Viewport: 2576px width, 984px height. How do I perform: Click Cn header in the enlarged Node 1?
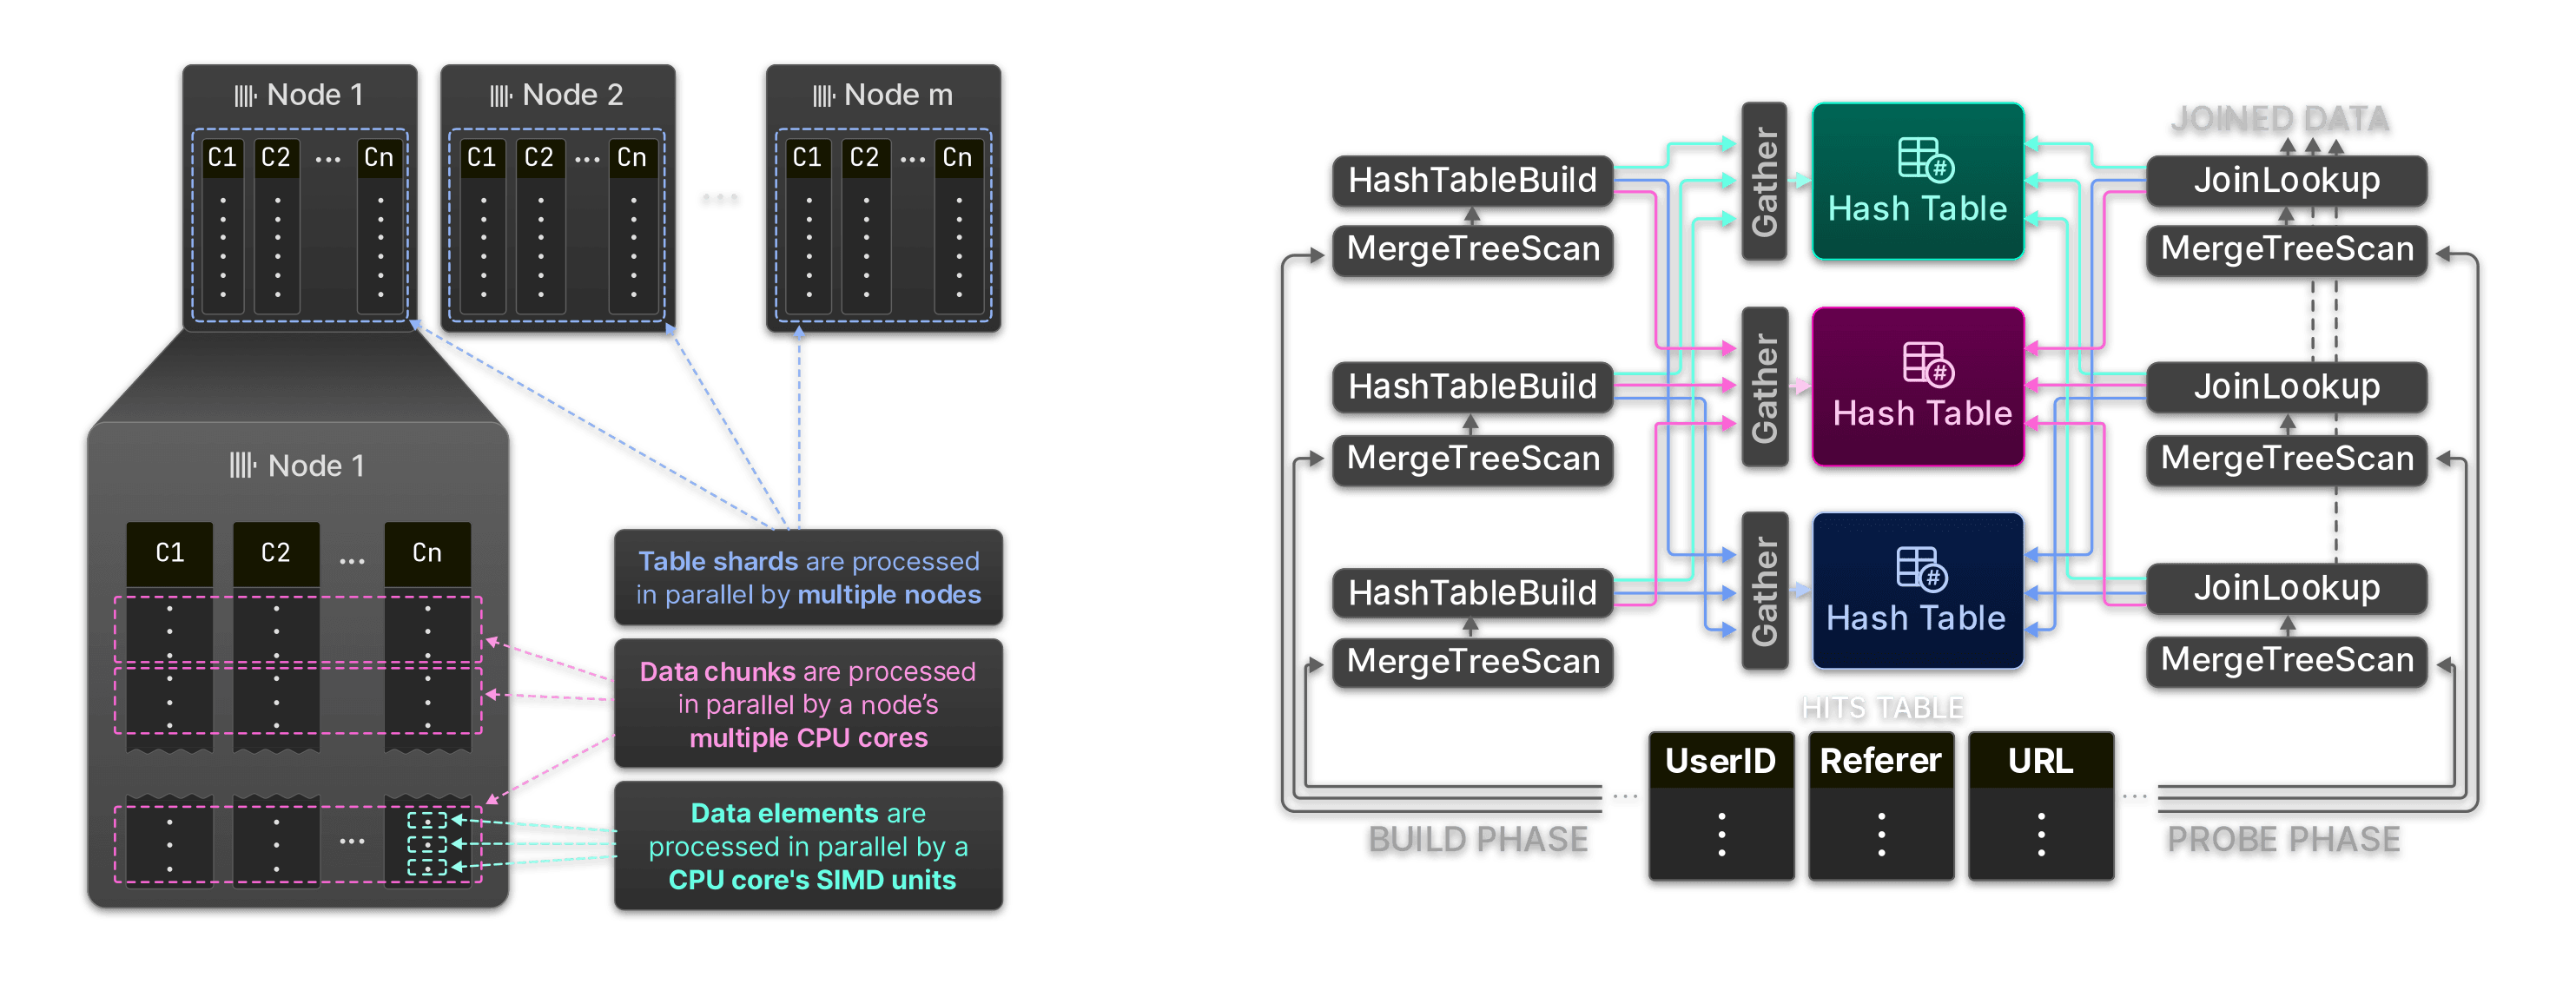pos(427,553)
